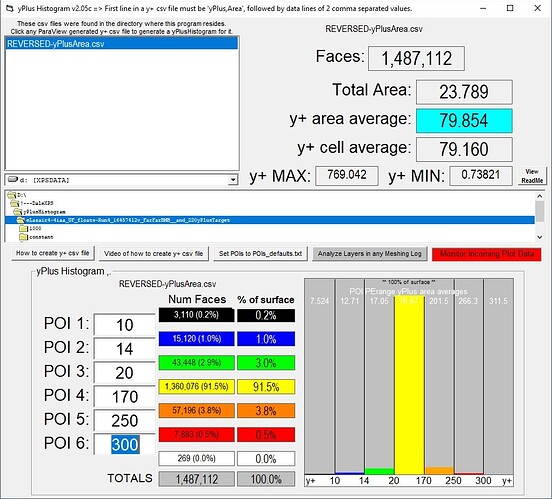The width and height of the screenshot is (552, 499).
Task: Click the 7.524 area average label in histogram
Action: click(319, 301)
